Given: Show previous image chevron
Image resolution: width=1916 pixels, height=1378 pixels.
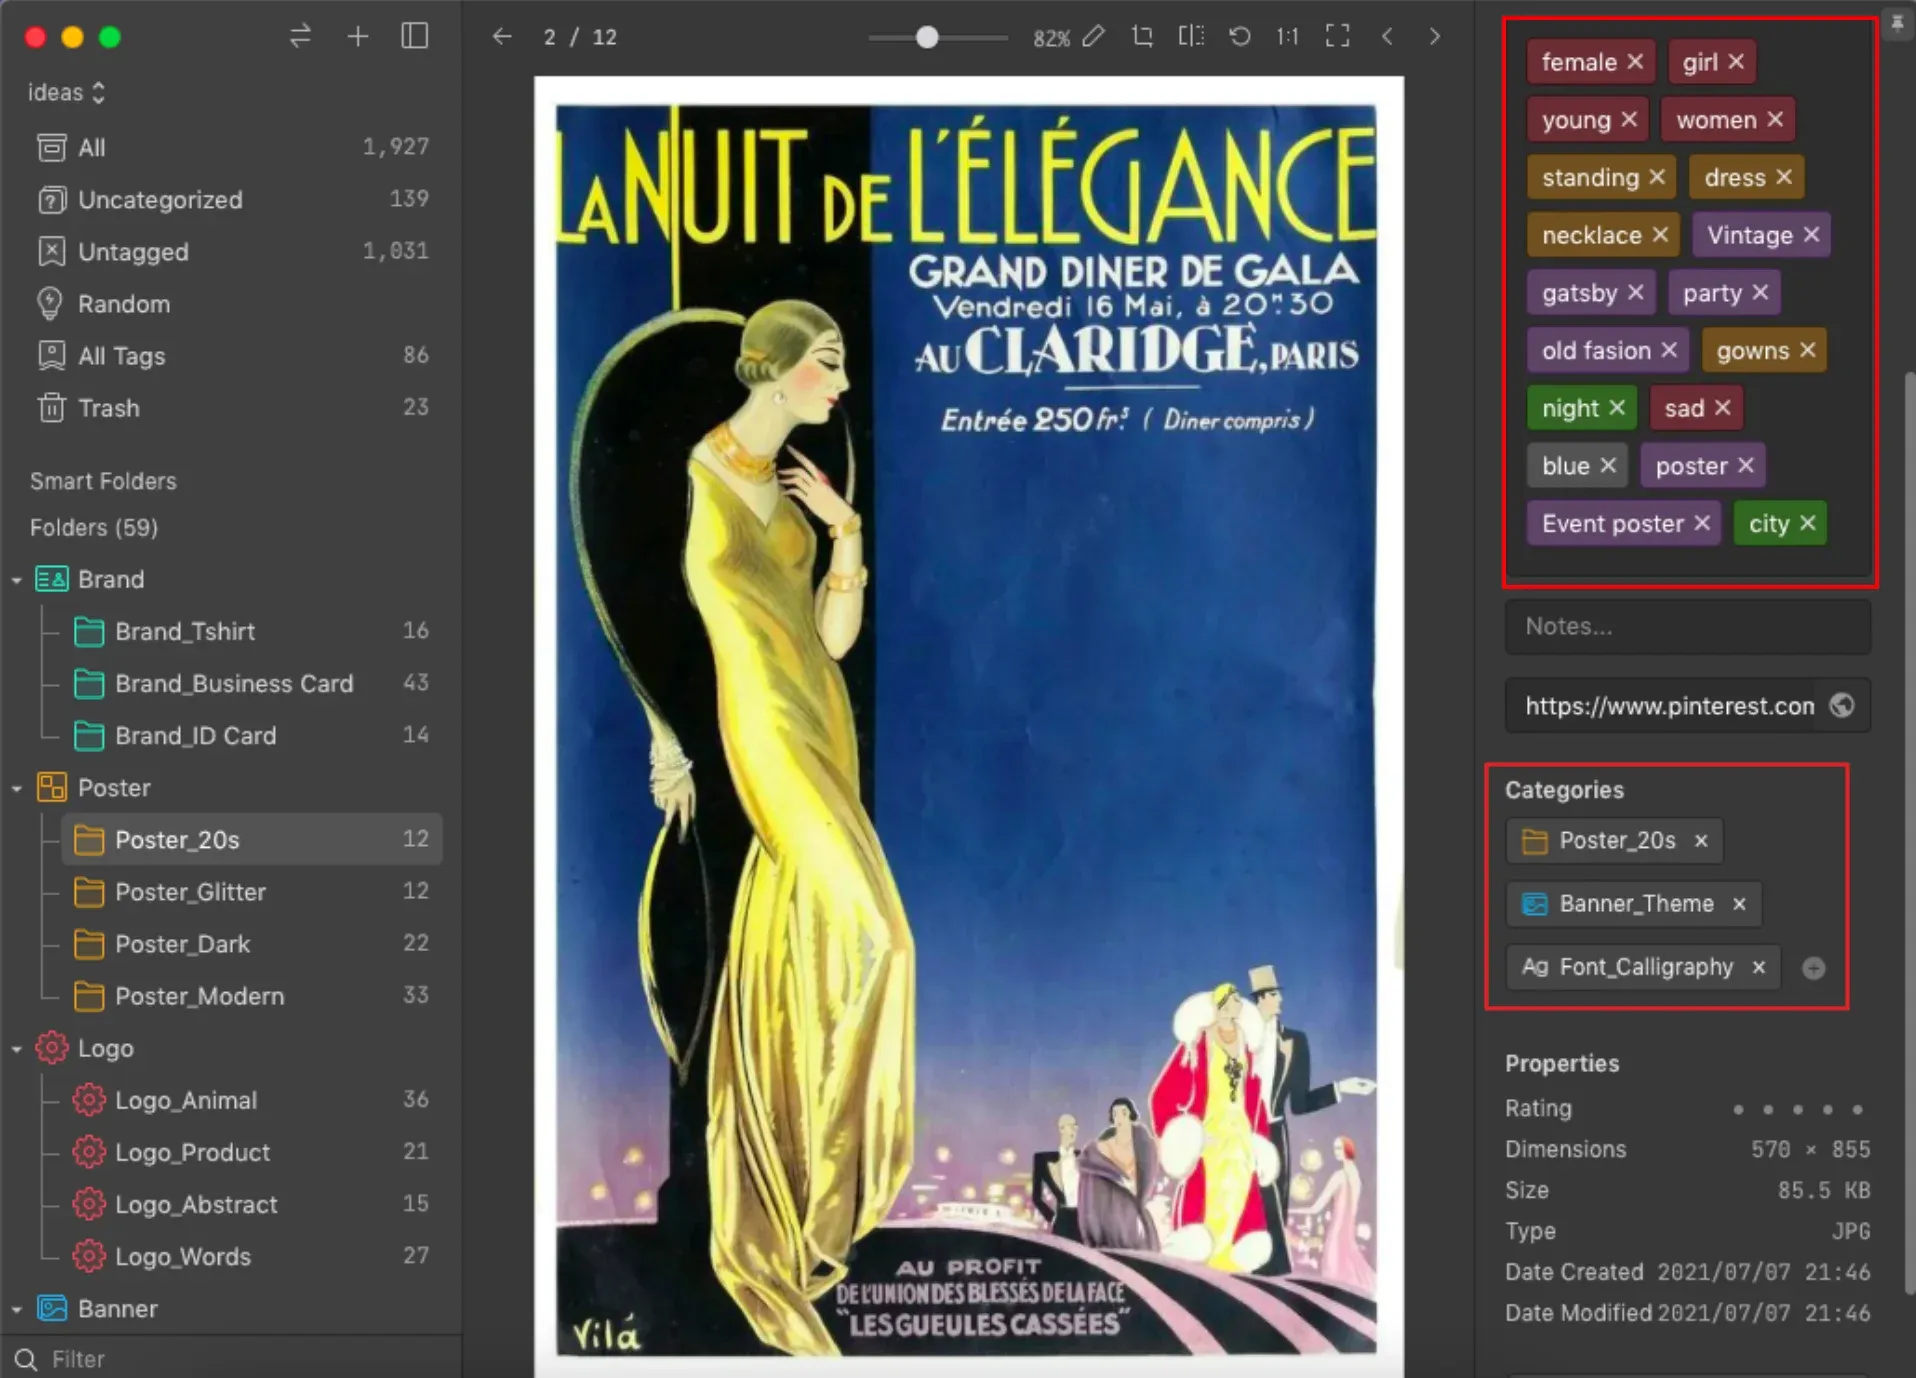Looking at the screenshot, I should pos(1387,37).
